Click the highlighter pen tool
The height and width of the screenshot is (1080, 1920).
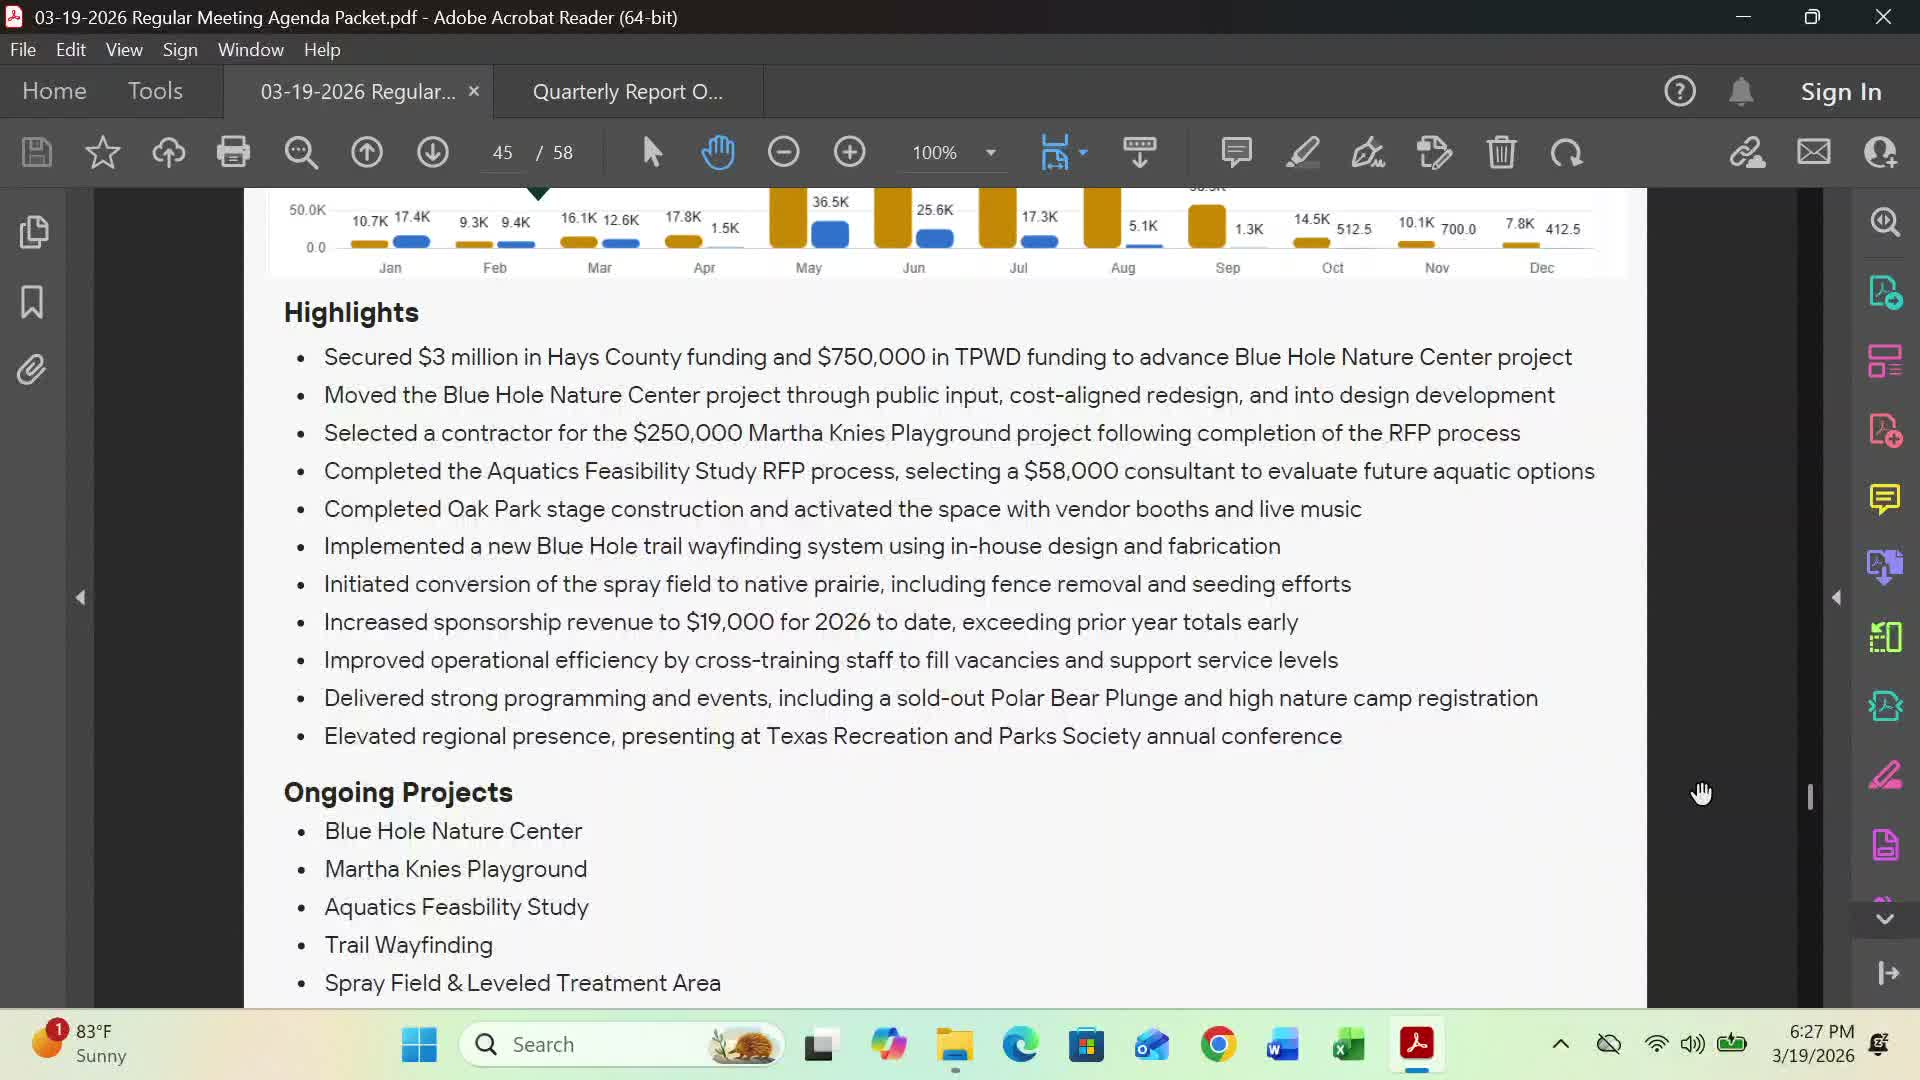pos(1302,152)
